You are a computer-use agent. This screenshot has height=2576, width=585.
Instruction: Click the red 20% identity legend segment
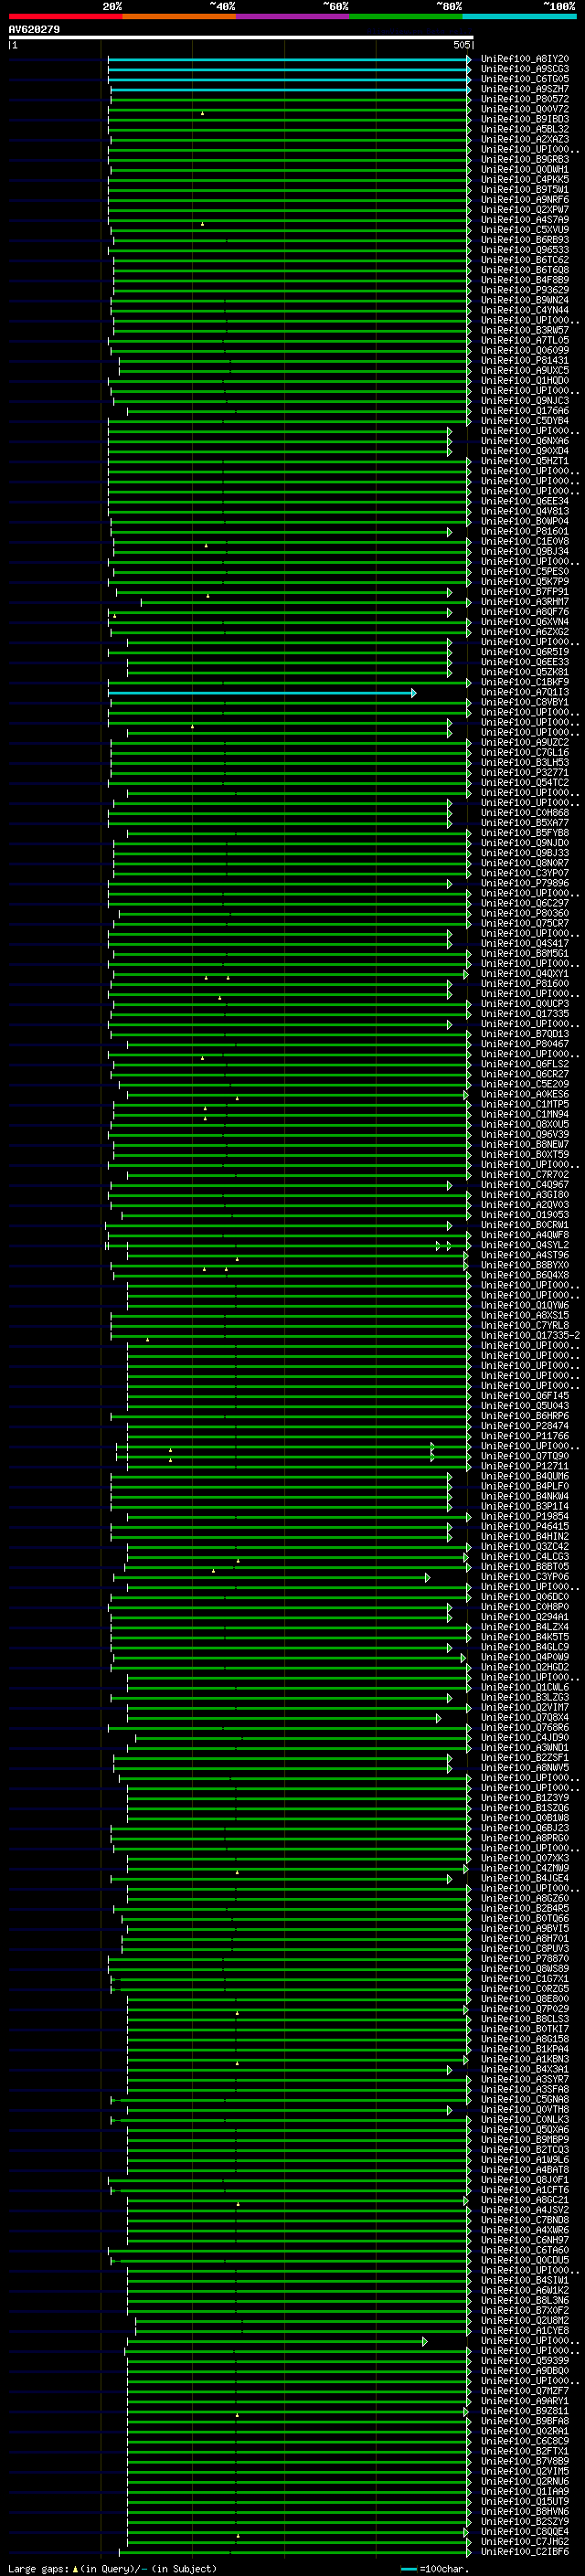tap(65, 16)
